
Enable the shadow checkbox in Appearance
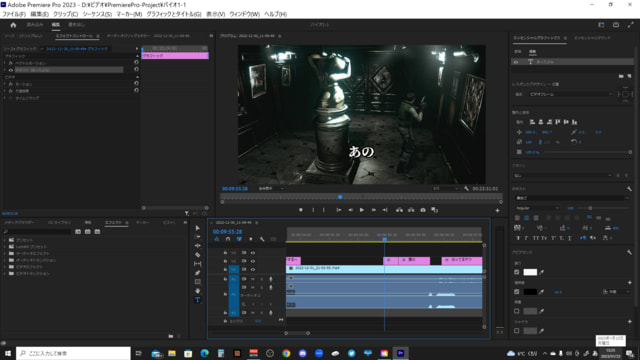(x=517, y=331)
